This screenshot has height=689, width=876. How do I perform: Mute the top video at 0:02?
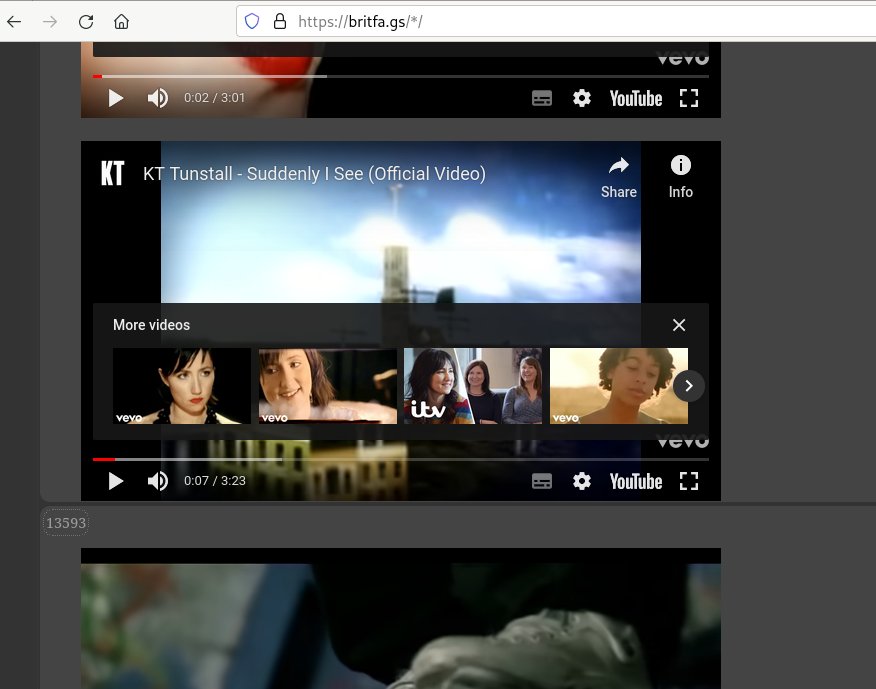(x=158, y=98)
